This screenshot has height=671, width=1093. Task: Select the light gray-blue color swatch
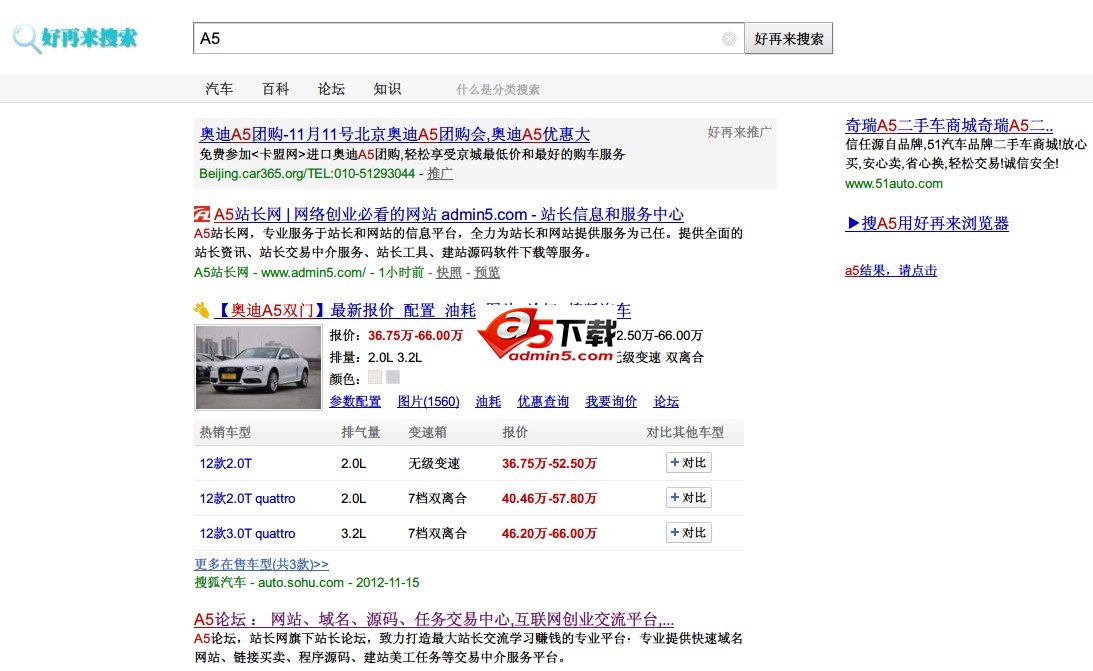coord(393,377)
